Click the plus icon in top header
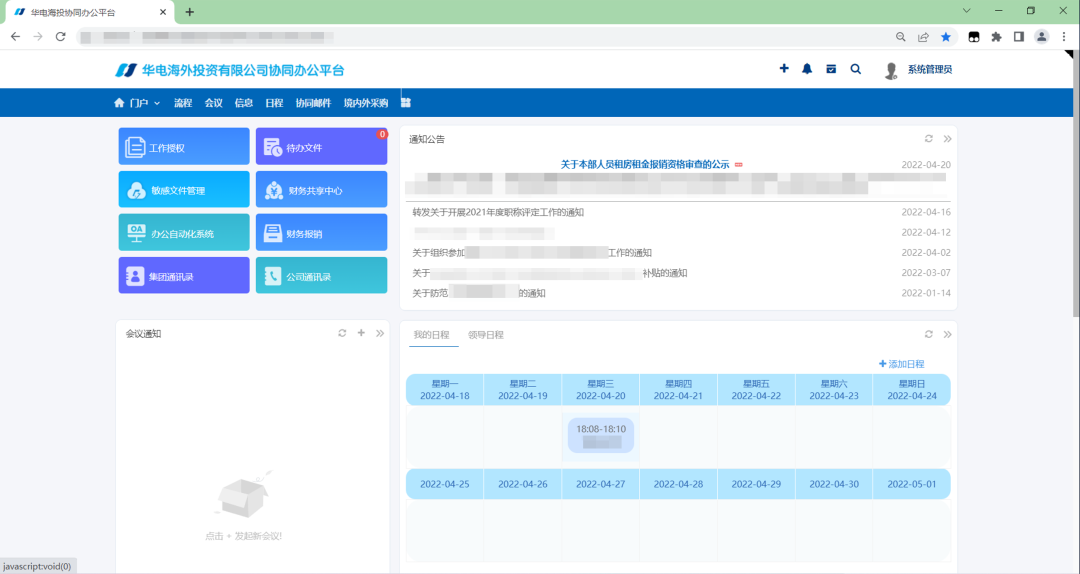Screen dimensions: 1080x574 (x=784, y=69)
